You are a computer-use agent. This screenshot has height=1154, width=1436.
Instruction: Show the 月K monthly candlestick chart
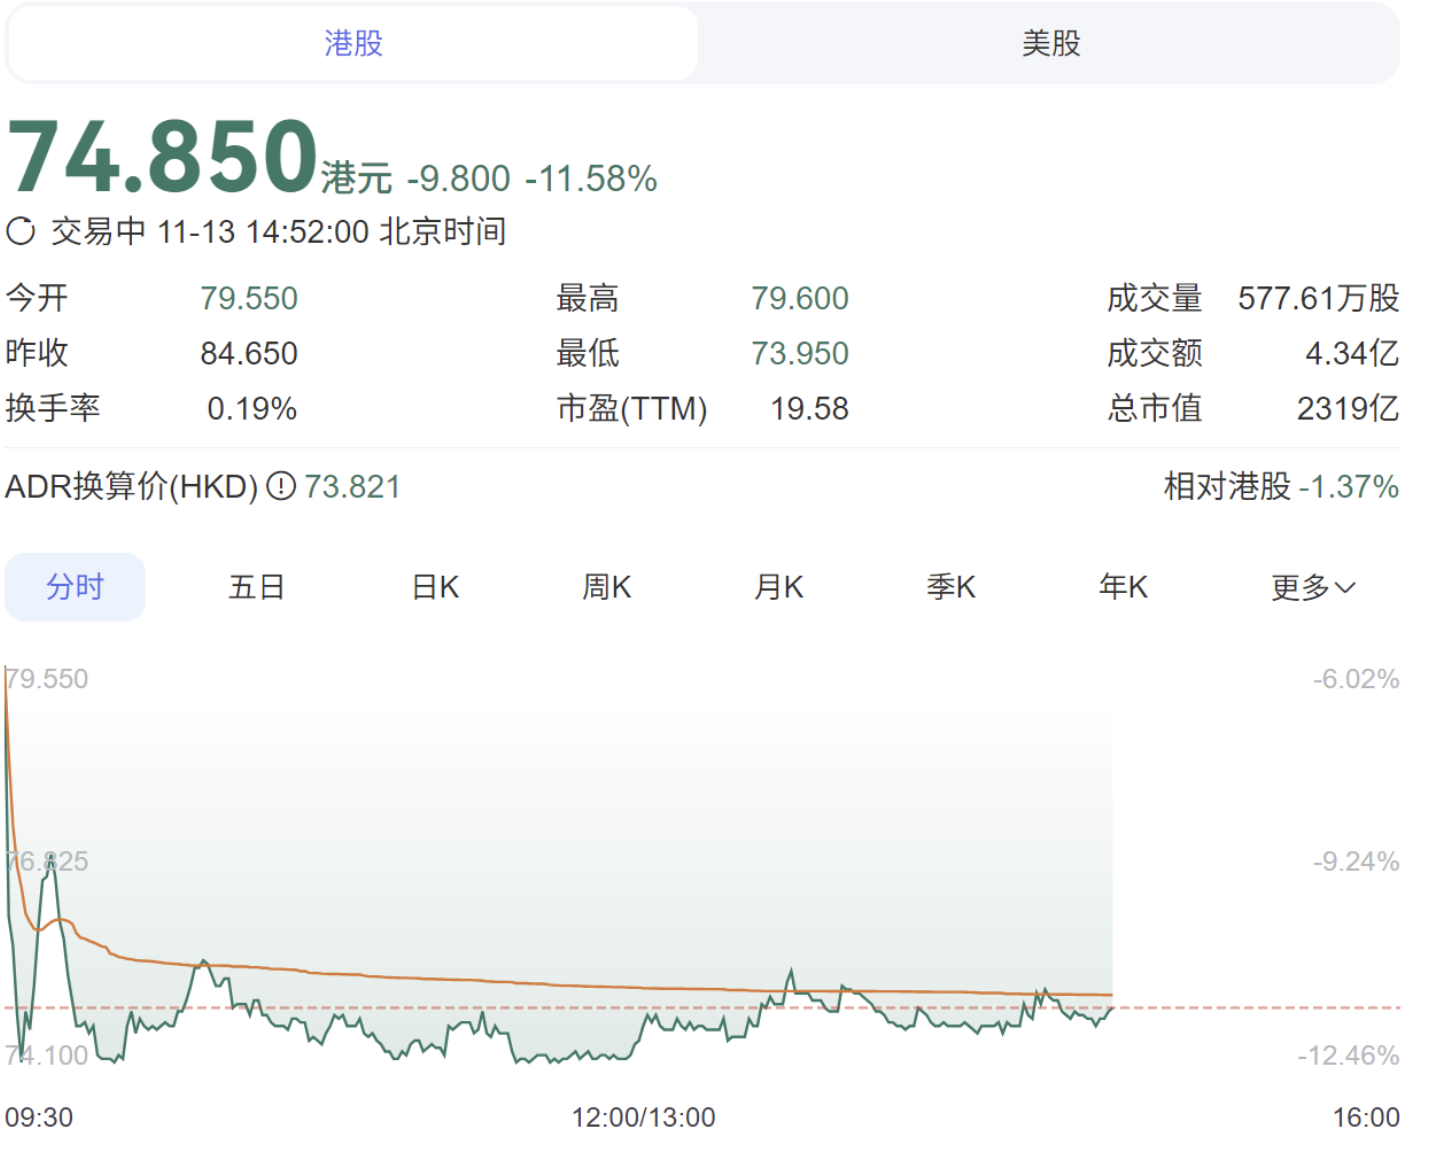(x=779, y=587)
